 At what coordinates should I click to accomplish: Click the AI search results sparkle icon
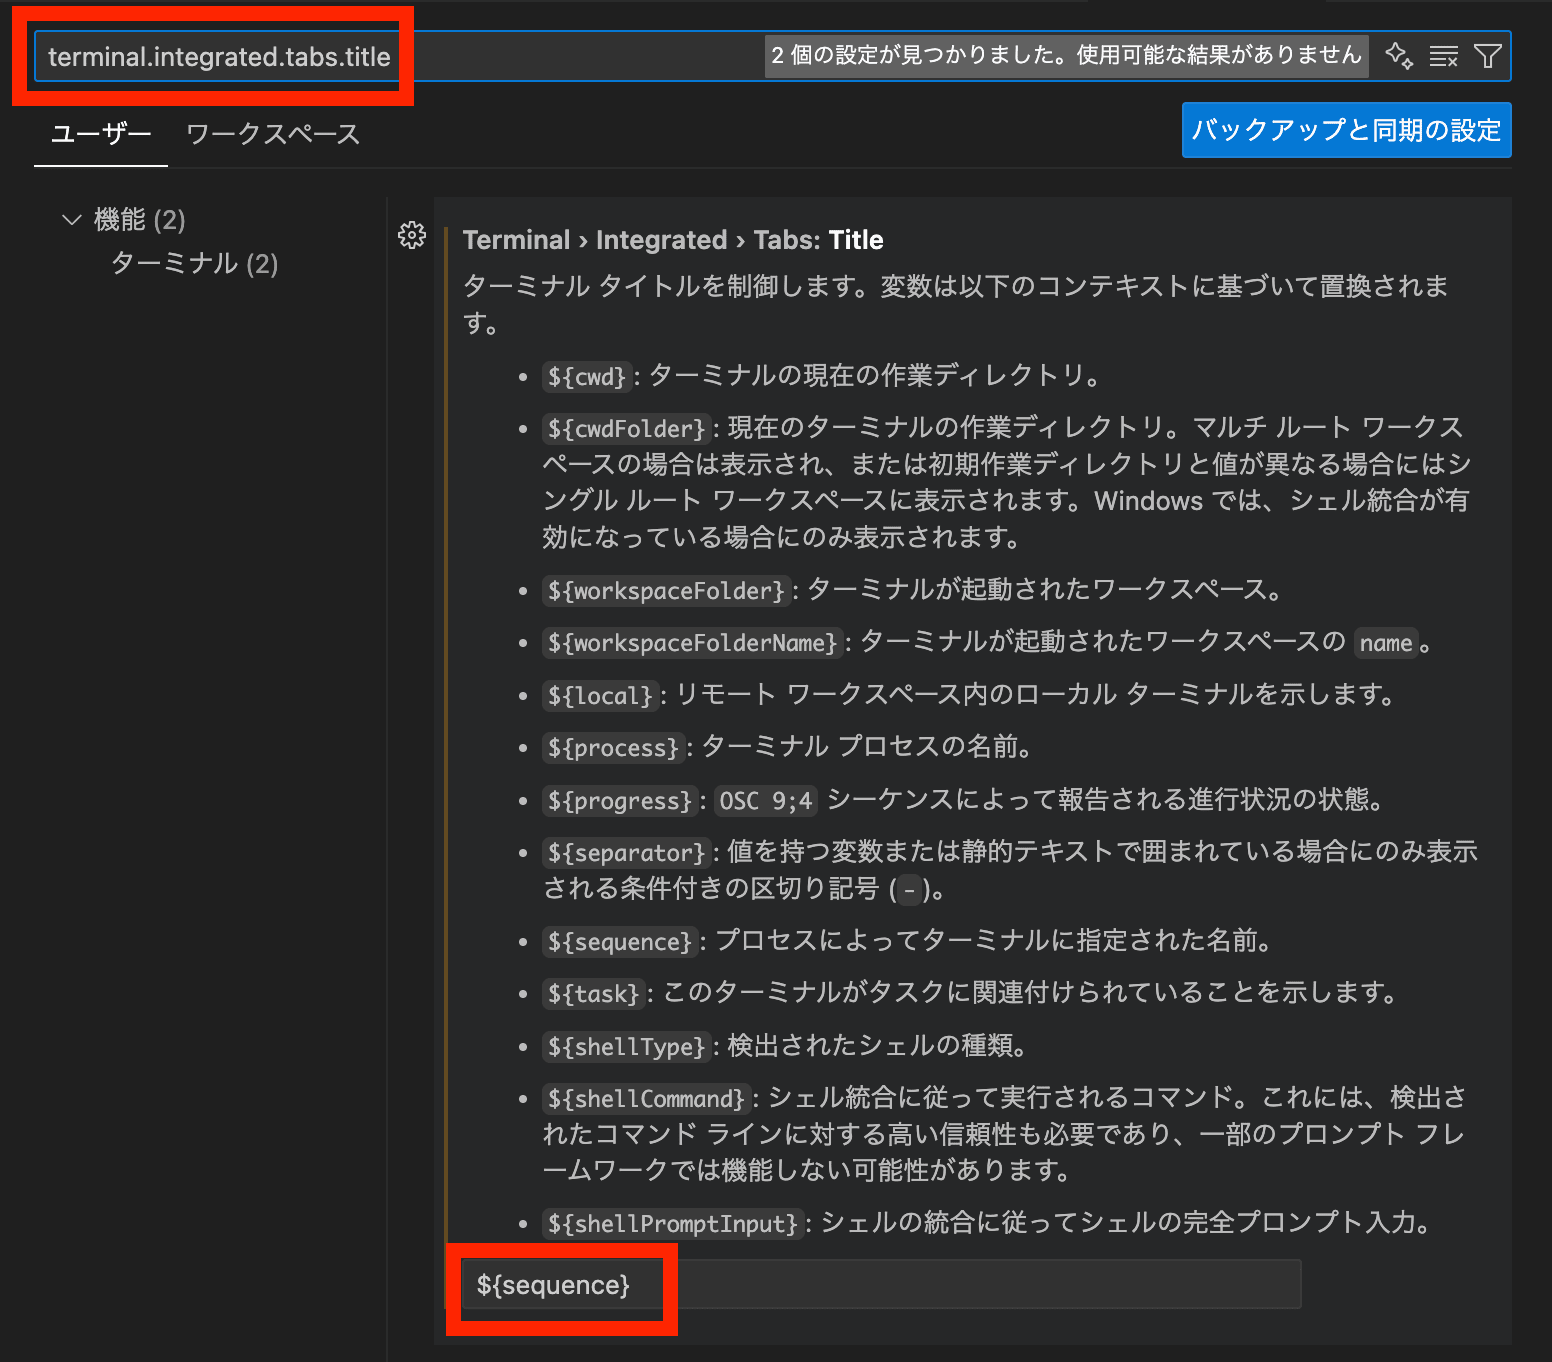1399,56
